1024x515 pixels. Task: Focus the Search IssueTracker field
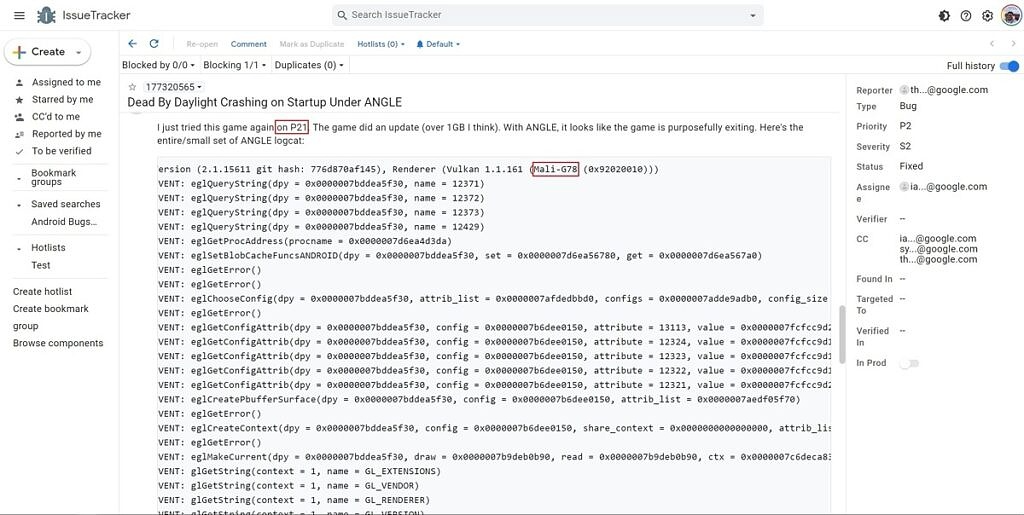pyautogui.click(x=547, y=15)
